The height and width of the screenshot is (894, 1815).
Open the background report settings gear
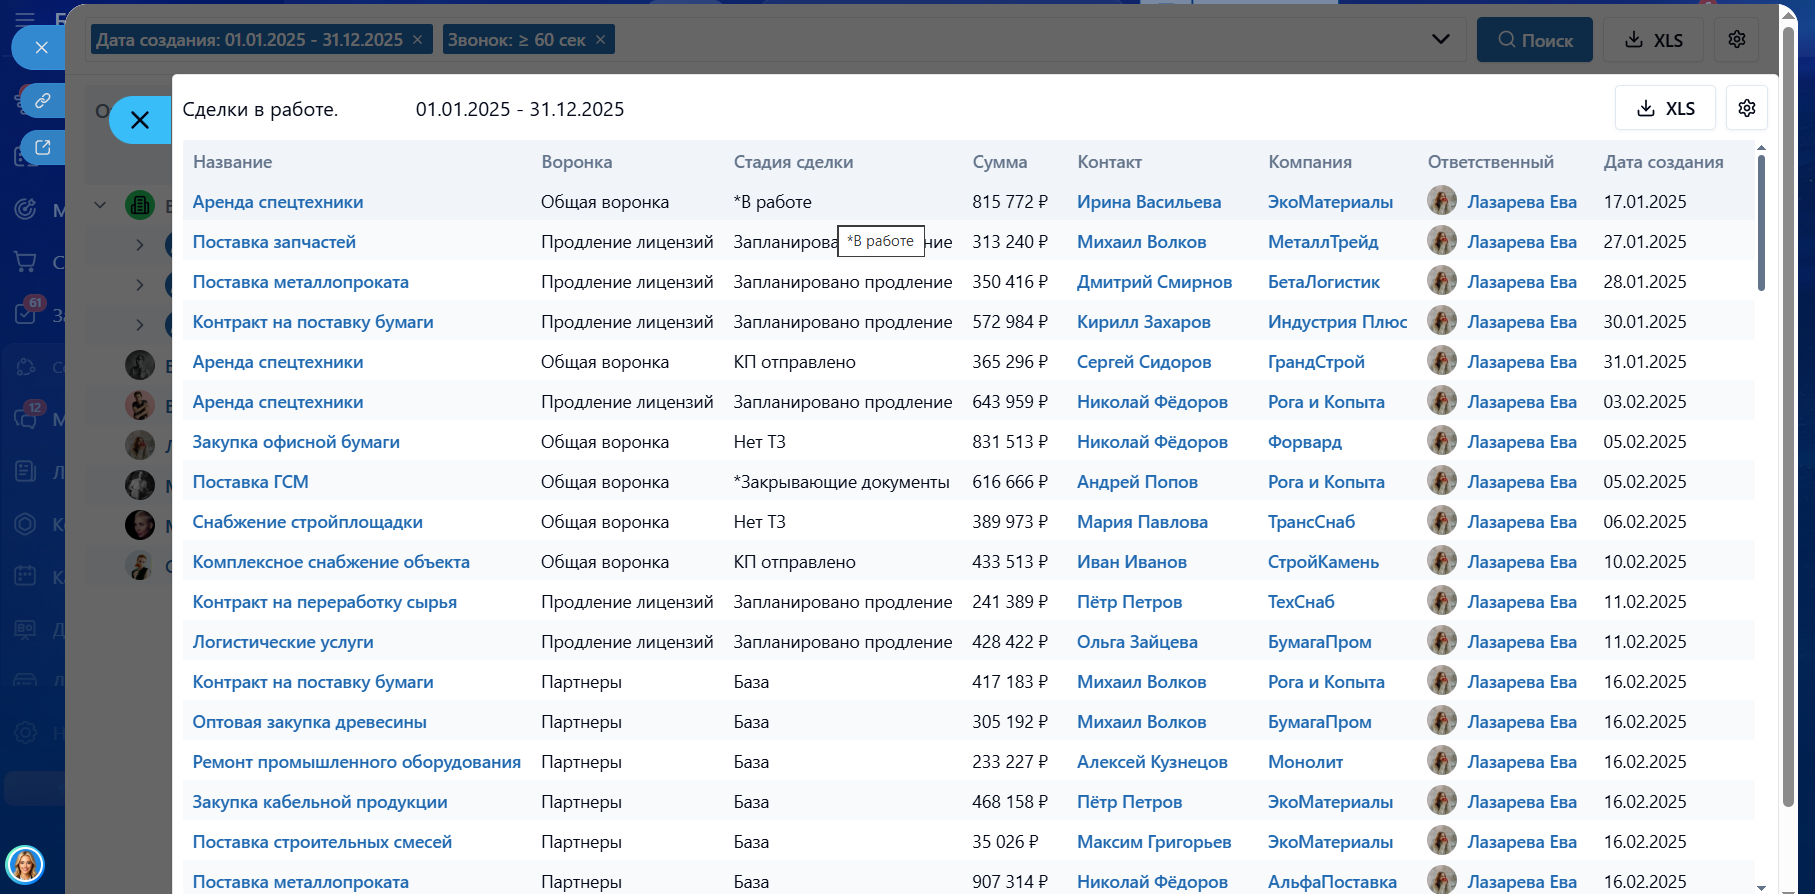pyautogui.click(x=1737, y=40)
